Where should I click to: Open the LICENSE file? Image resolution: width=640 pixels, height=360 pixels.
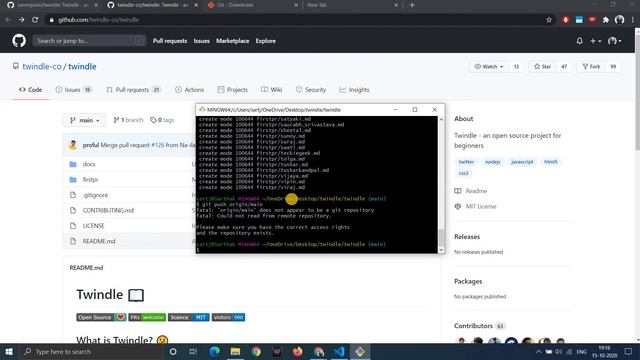click(x=93, y=226)
